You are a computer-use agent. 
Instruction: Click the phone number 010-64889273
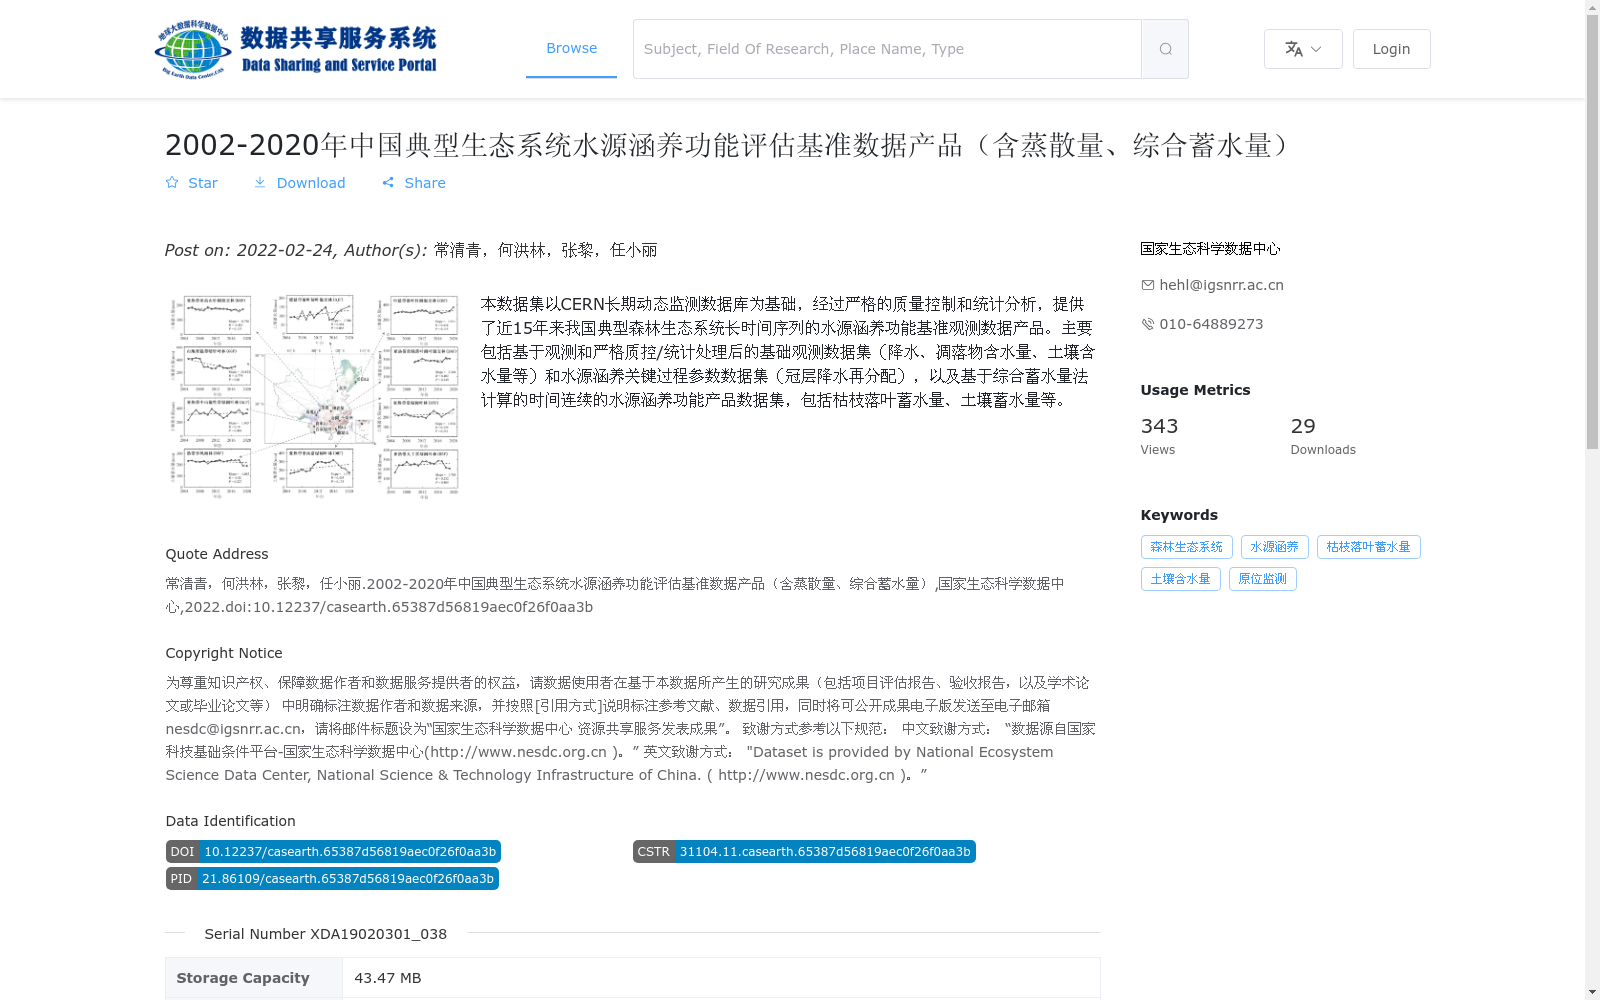1211,324
